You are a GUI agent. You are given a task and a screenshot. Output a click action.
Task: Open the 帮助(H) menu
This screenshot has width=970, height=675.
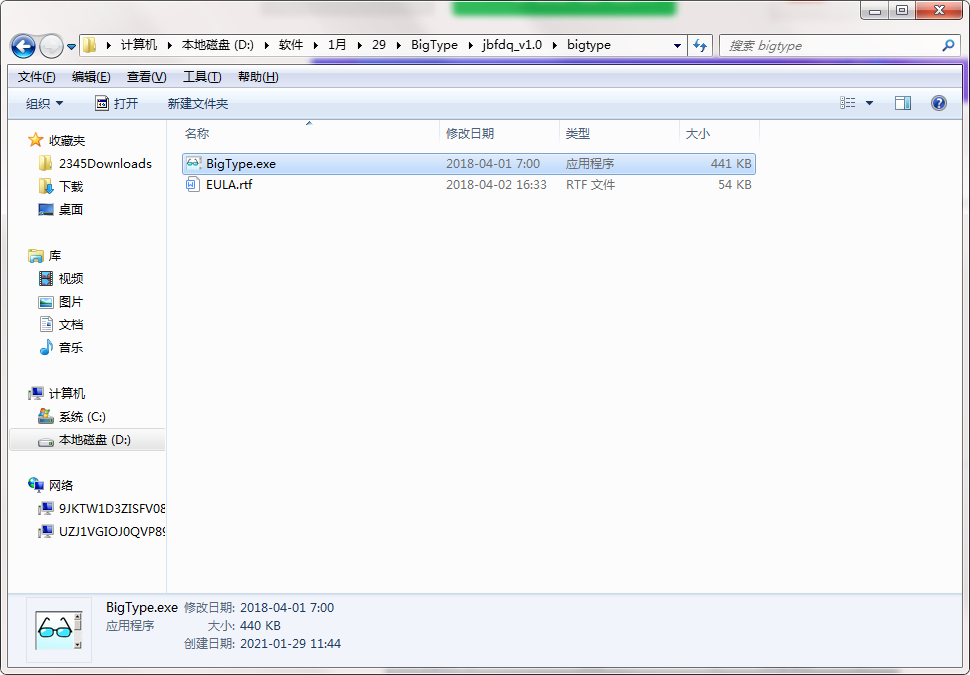click(x=258, y=77)
